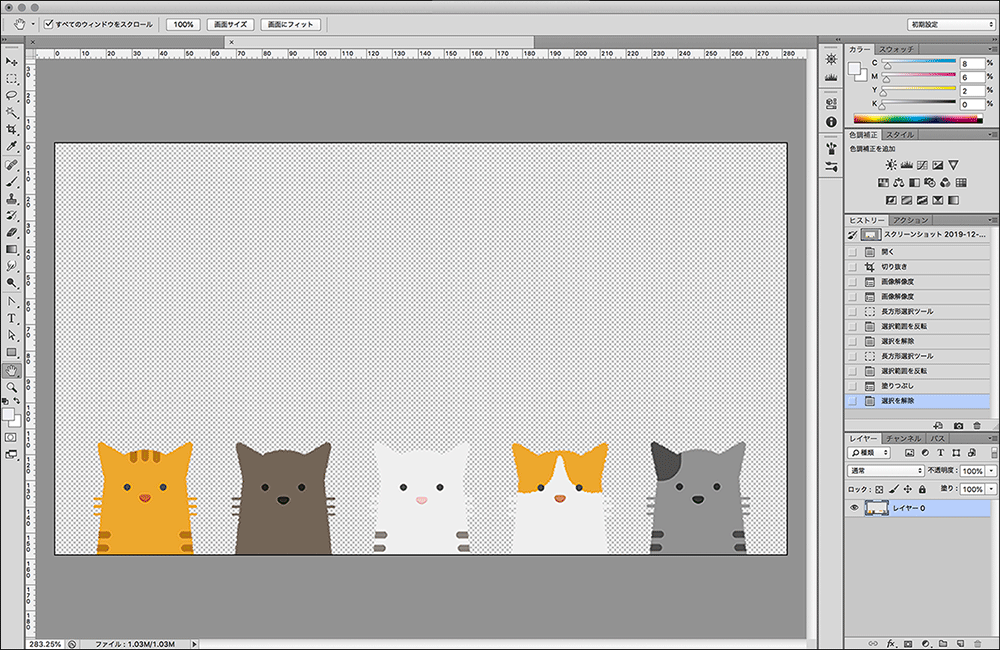This screenshot has width=1000, height=650.
Task: Select the Zoom magnifier tool
Action: [x=12, y=386]
